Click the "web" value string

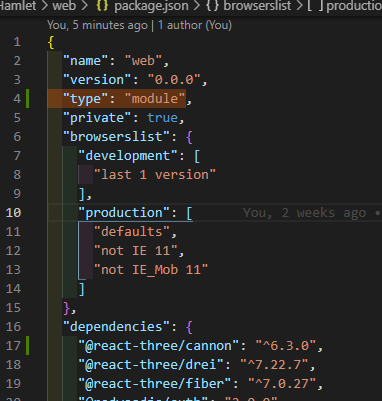[143, 61]
